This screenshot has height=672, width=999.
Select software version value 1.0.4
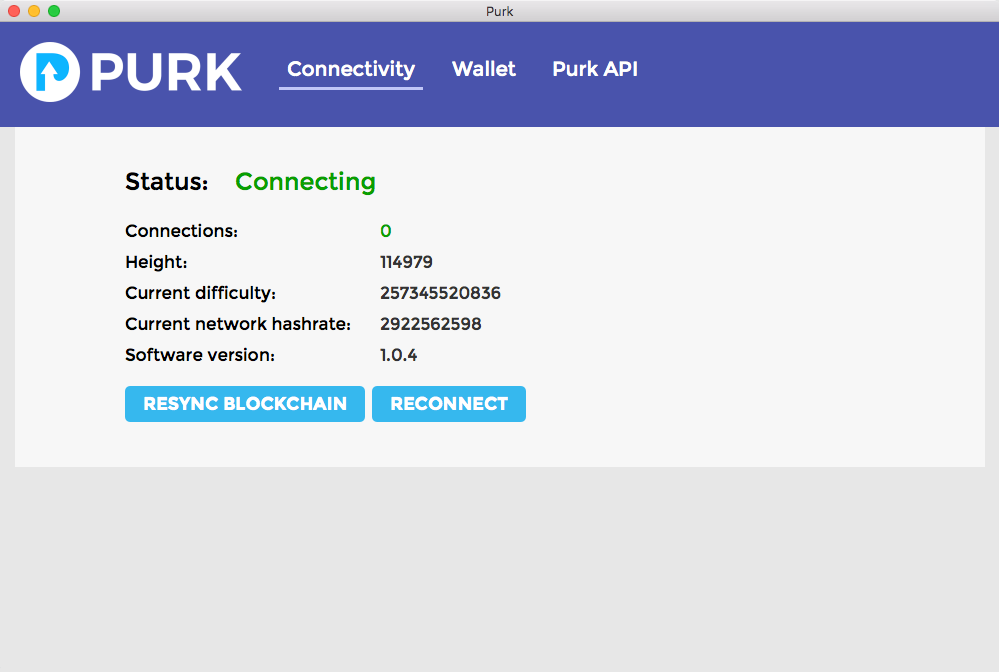399,355
